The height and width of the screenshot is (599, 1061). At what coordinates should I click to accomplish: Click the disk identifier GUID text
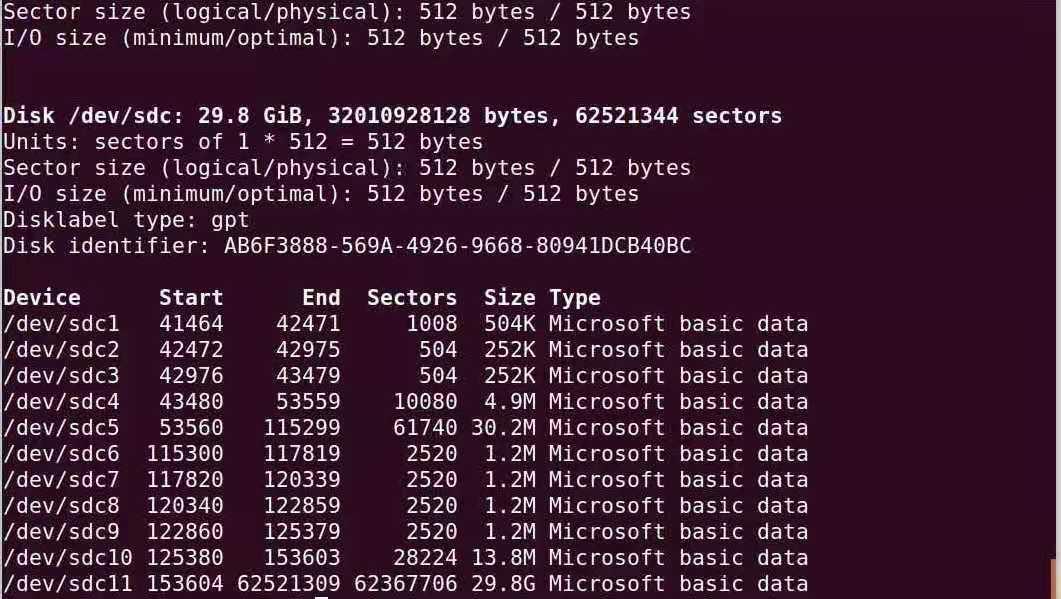[458, 246]
